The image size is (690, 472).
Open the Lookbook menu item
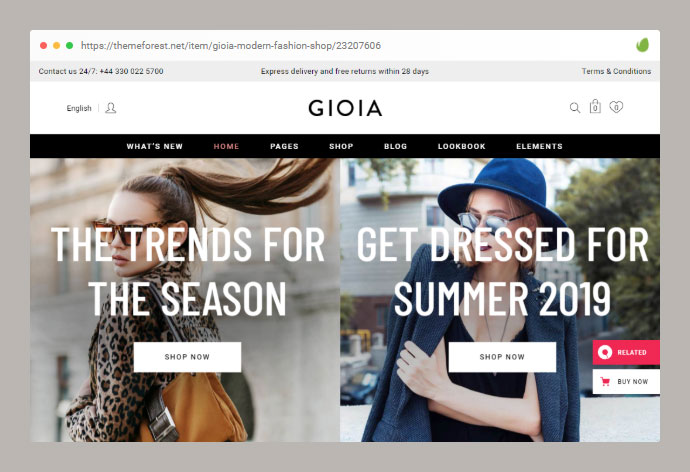point(462,146)
